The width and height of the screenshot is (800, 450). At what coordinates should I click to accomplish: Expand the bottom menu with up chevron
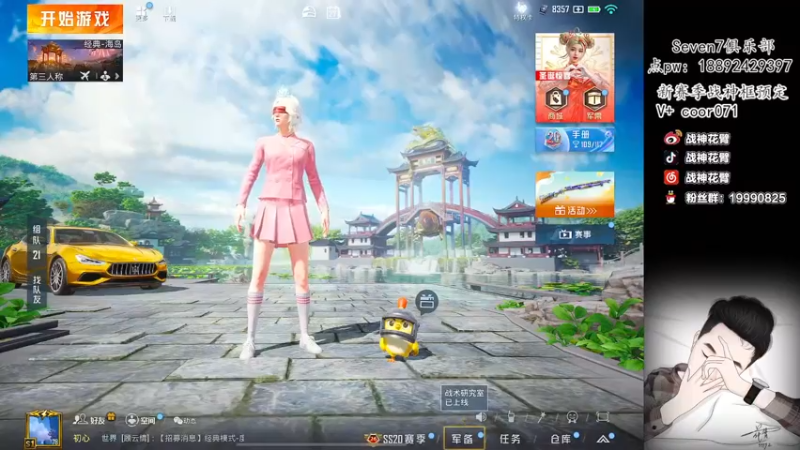point(603,438)
